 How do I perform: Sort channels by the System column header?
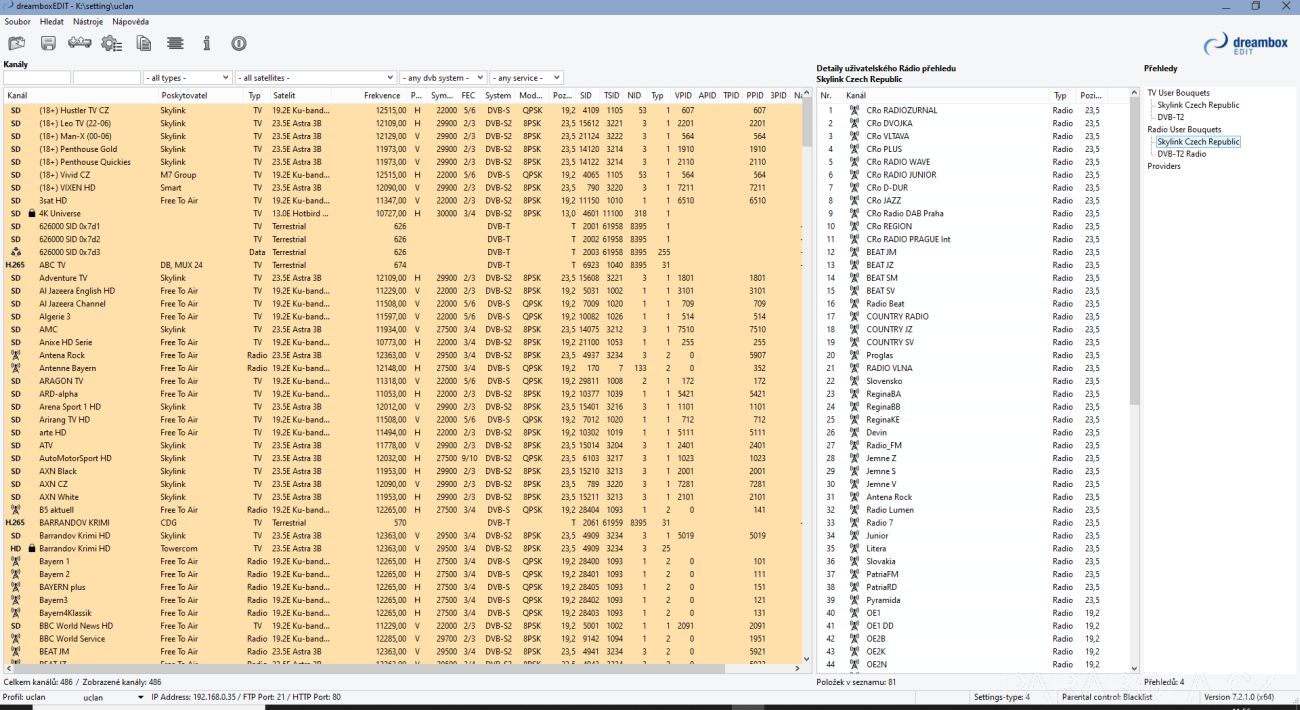click(x=498, y=96)
